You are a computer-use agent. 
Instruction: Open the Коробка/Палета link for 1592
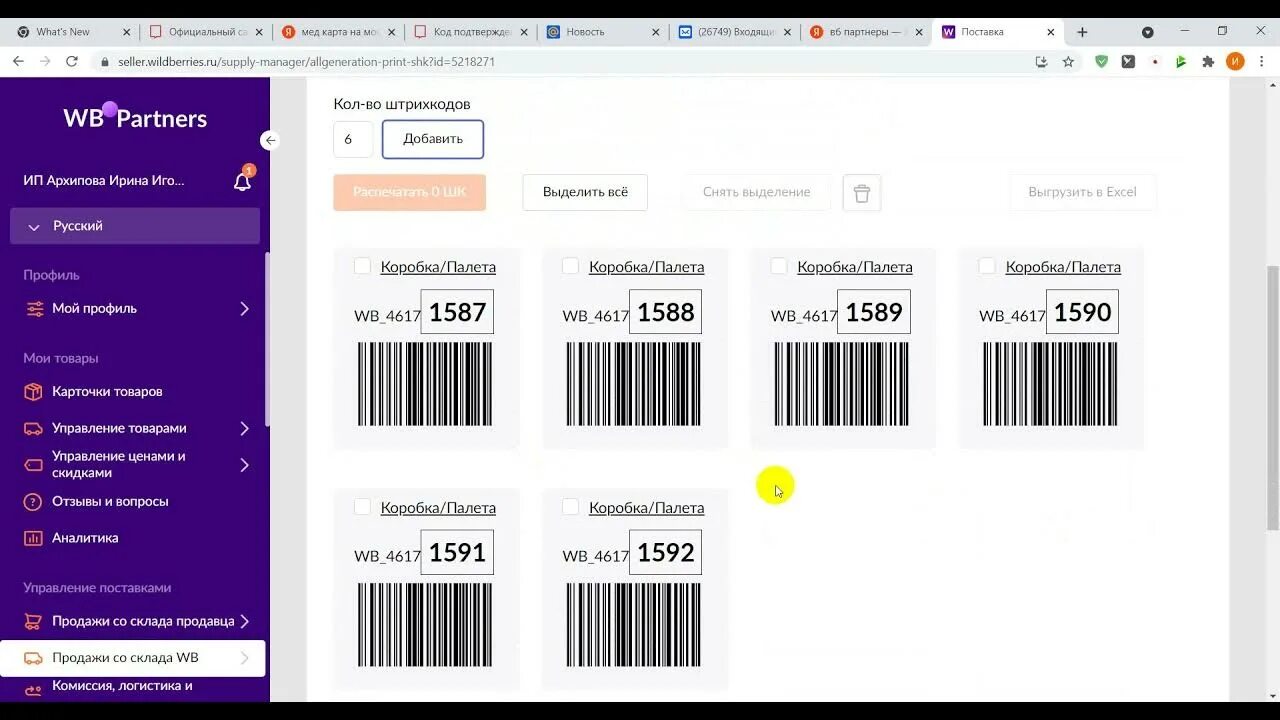(646, 508)
